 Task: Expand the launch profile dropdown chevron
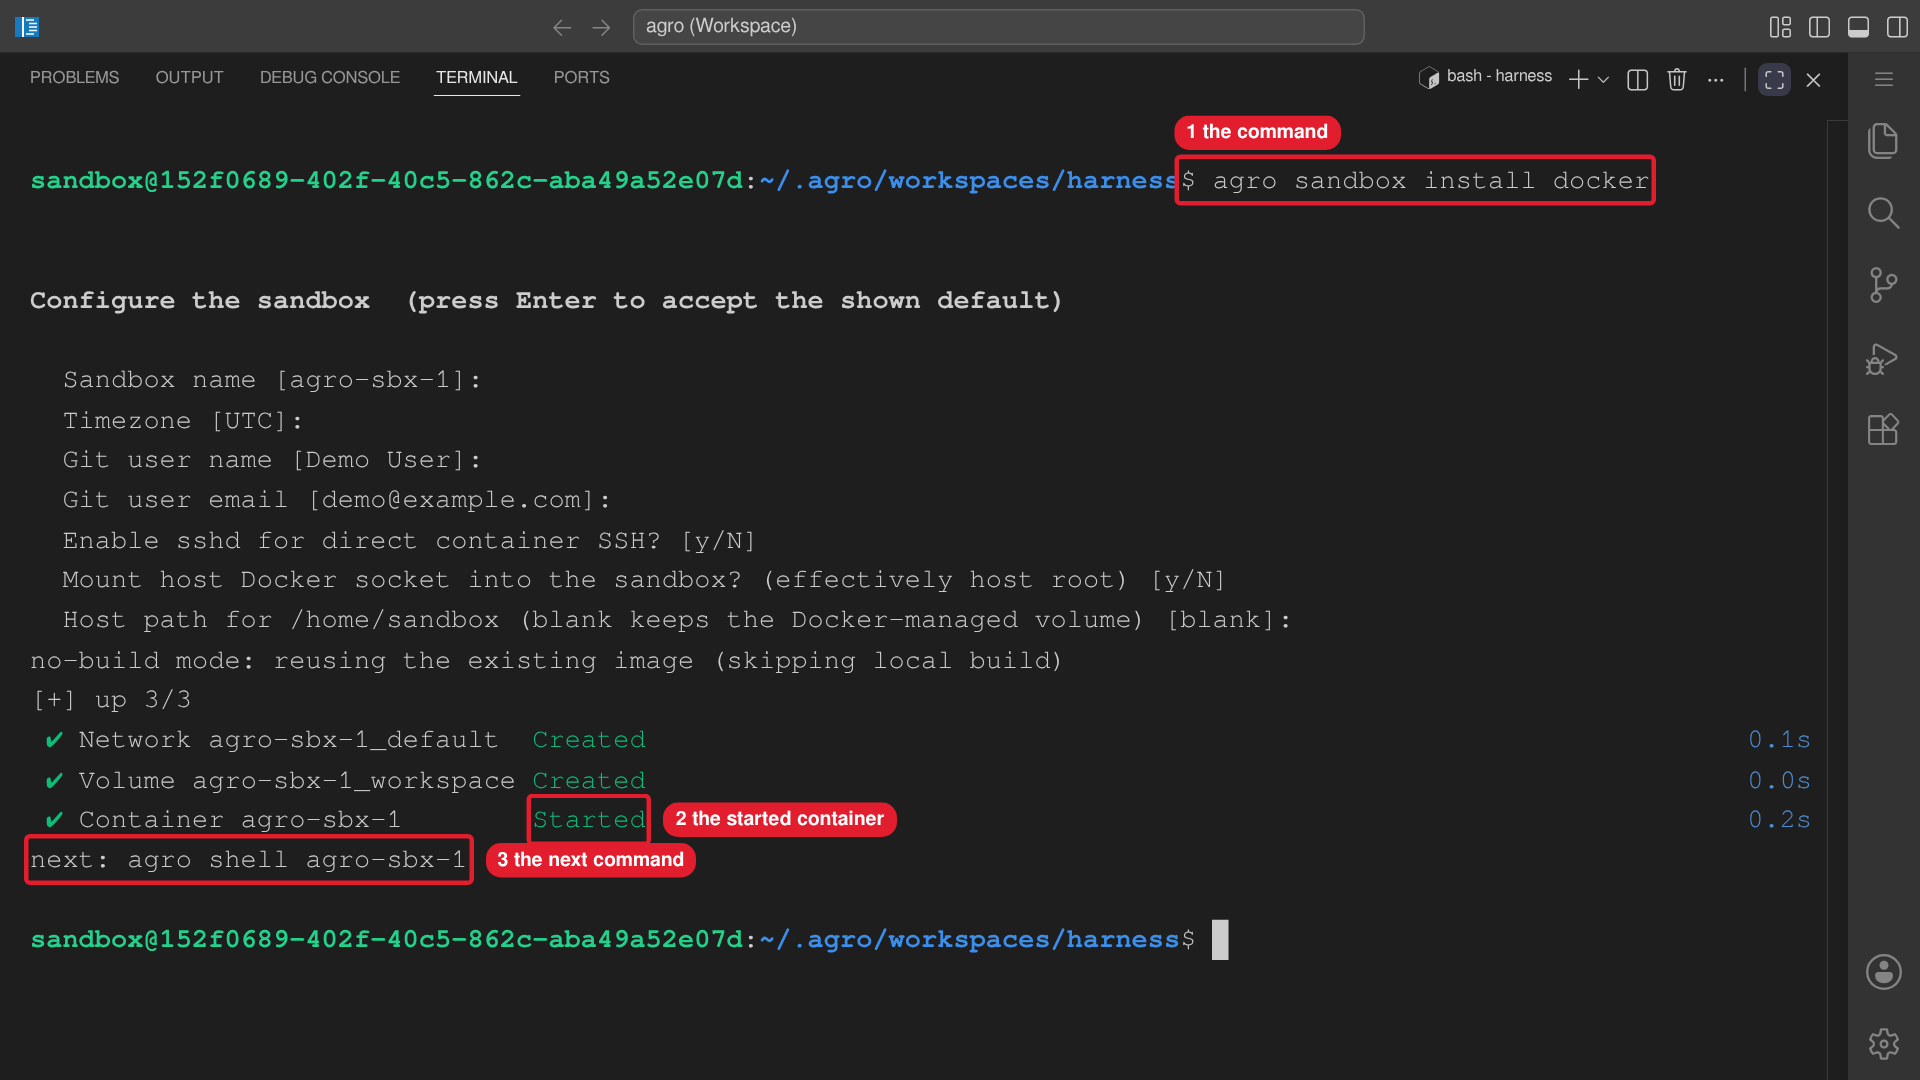point(1603,80)
